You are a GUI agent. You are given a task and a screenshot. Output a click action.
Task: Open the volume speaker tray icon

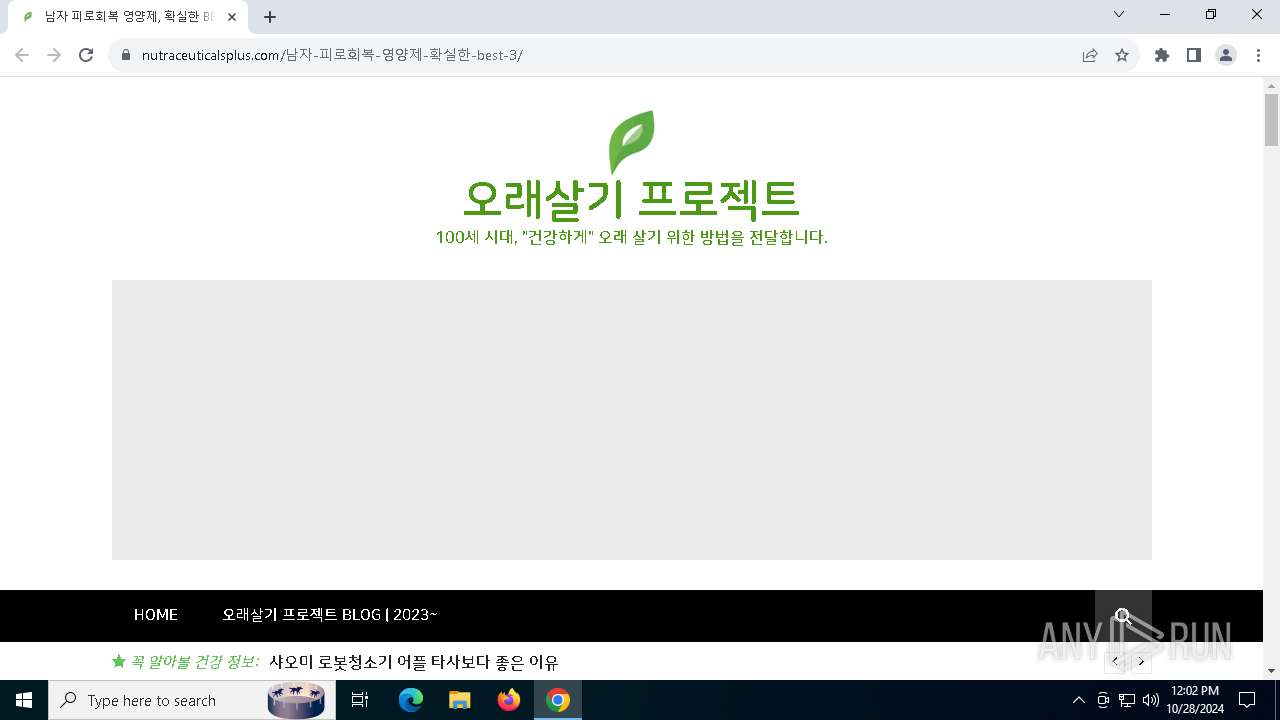tap(1151, 700)
